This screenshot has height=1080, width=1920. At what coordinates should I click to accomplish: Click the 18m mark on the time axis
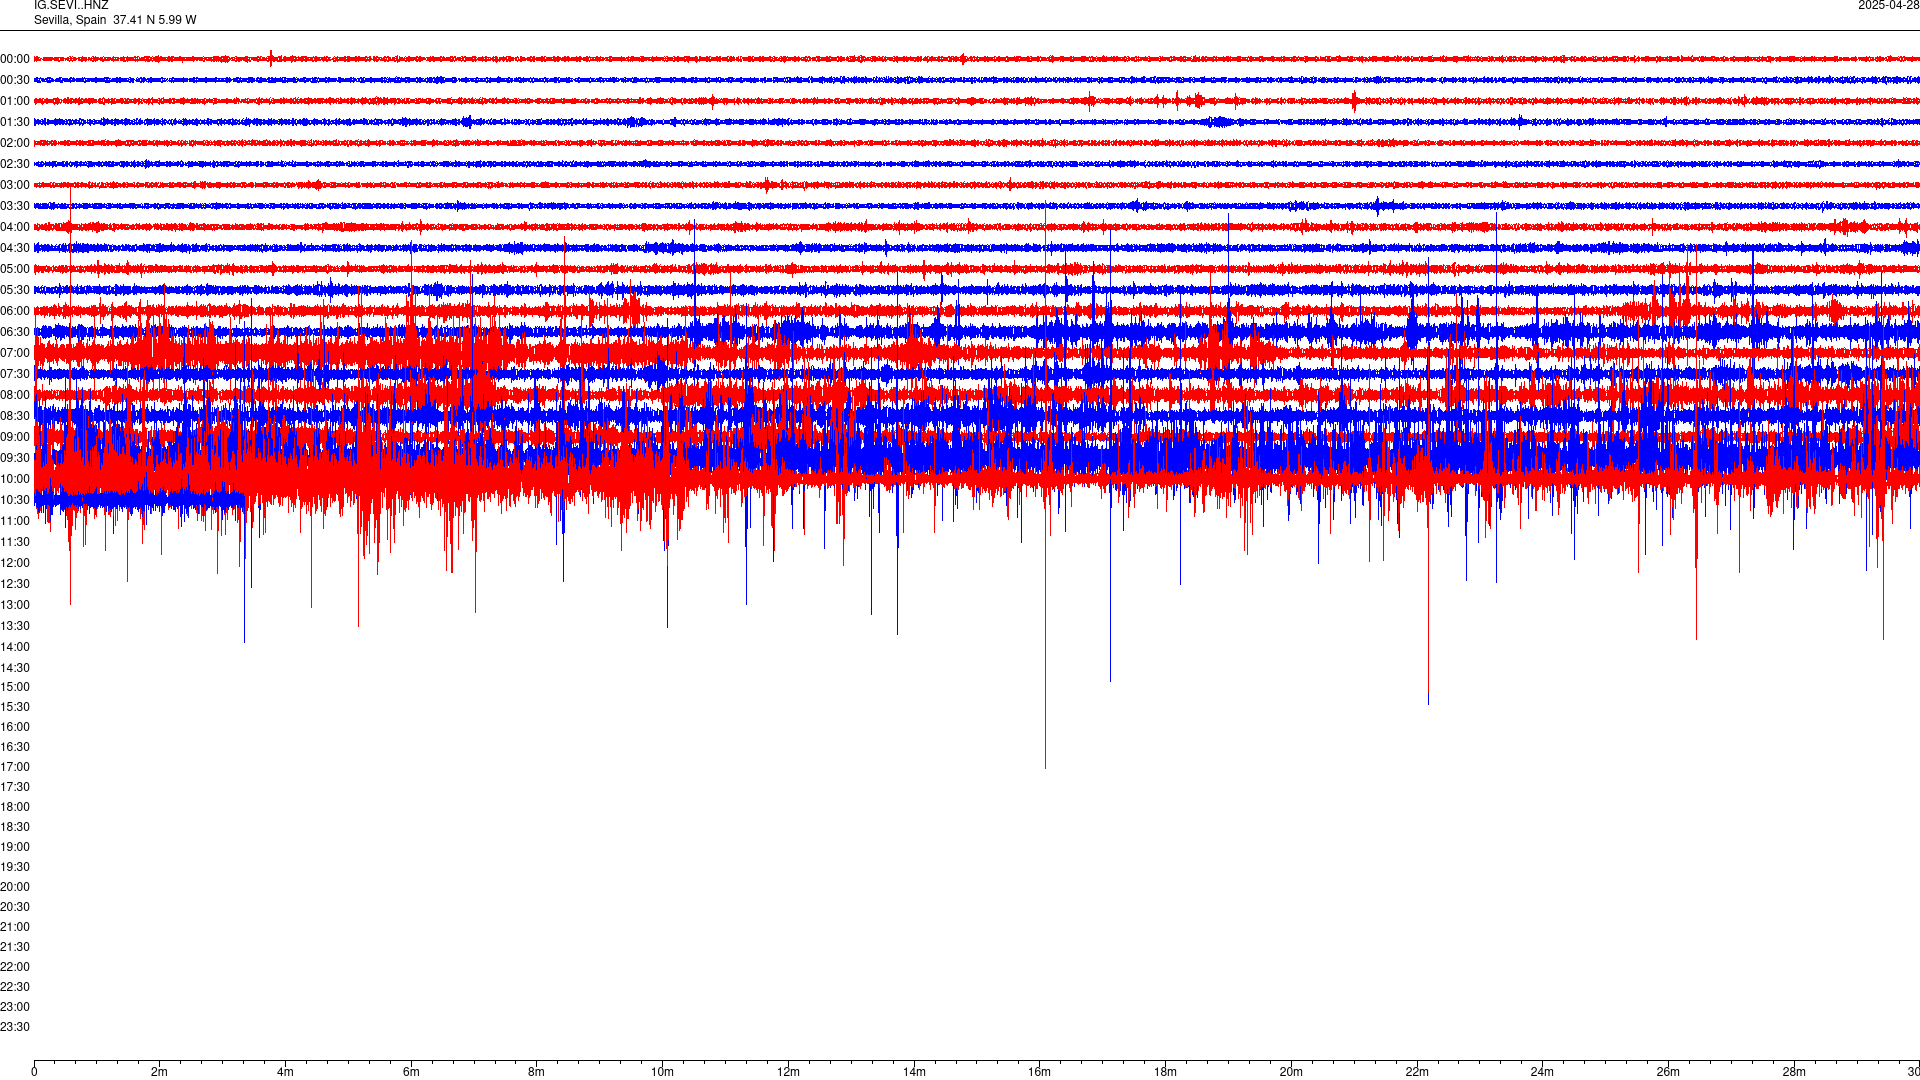[1165, 1072]
